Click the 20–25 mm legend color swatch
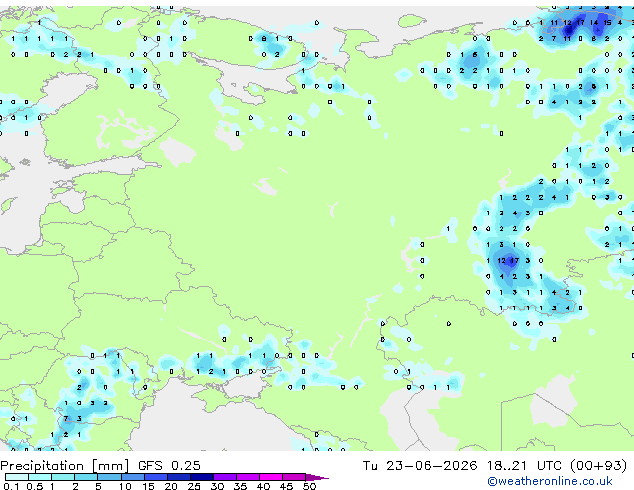Viewport: 634px width, 490px height. coord(179,477)
